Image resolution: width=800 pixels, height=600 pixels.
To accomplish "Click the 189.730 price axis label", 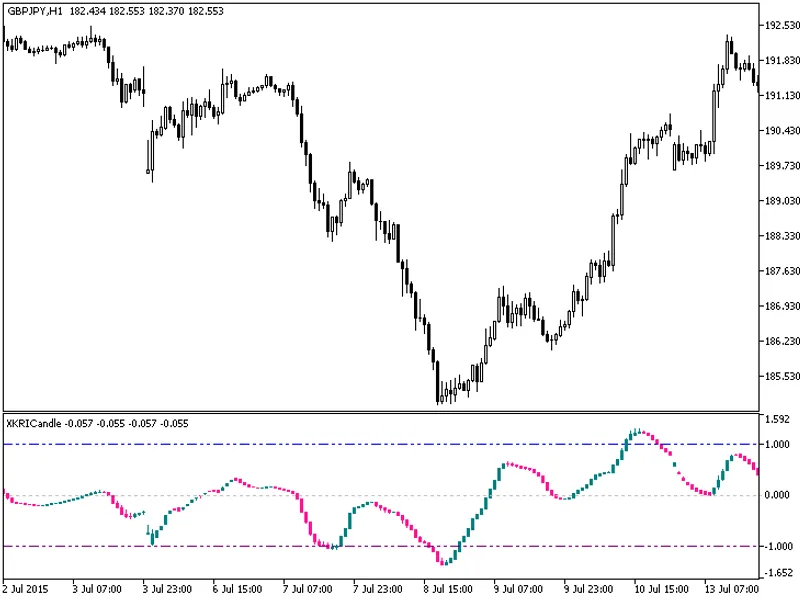I will coord(782,166).
